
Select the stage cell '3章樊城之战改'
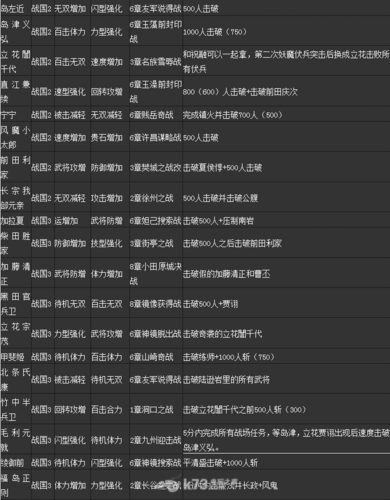pos(155,168)
